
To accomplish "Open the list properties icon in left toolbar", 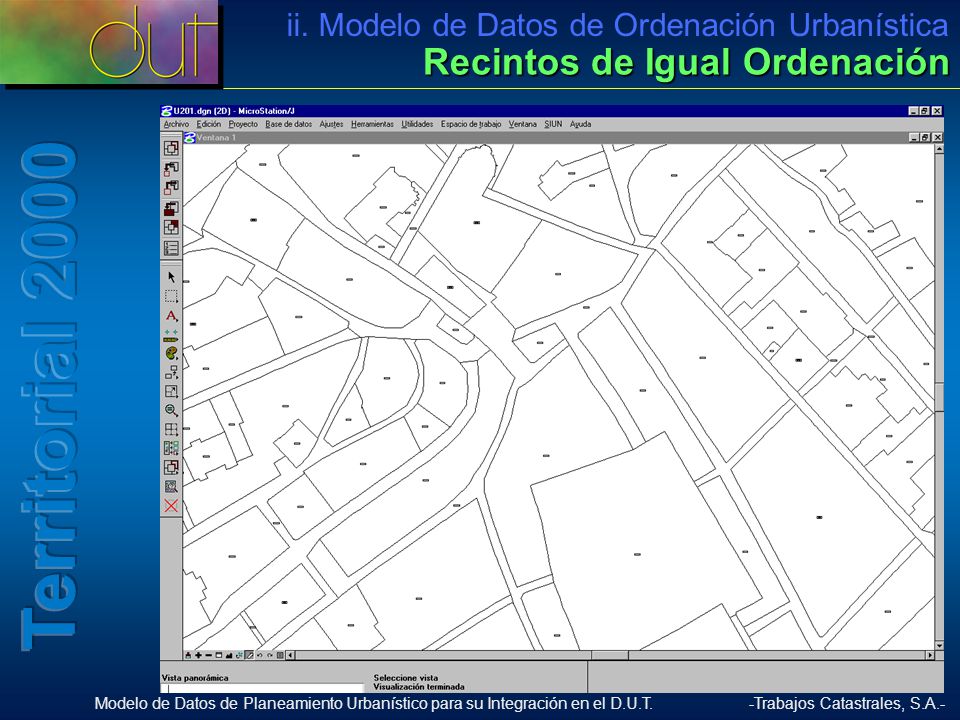I will [171, 248].
